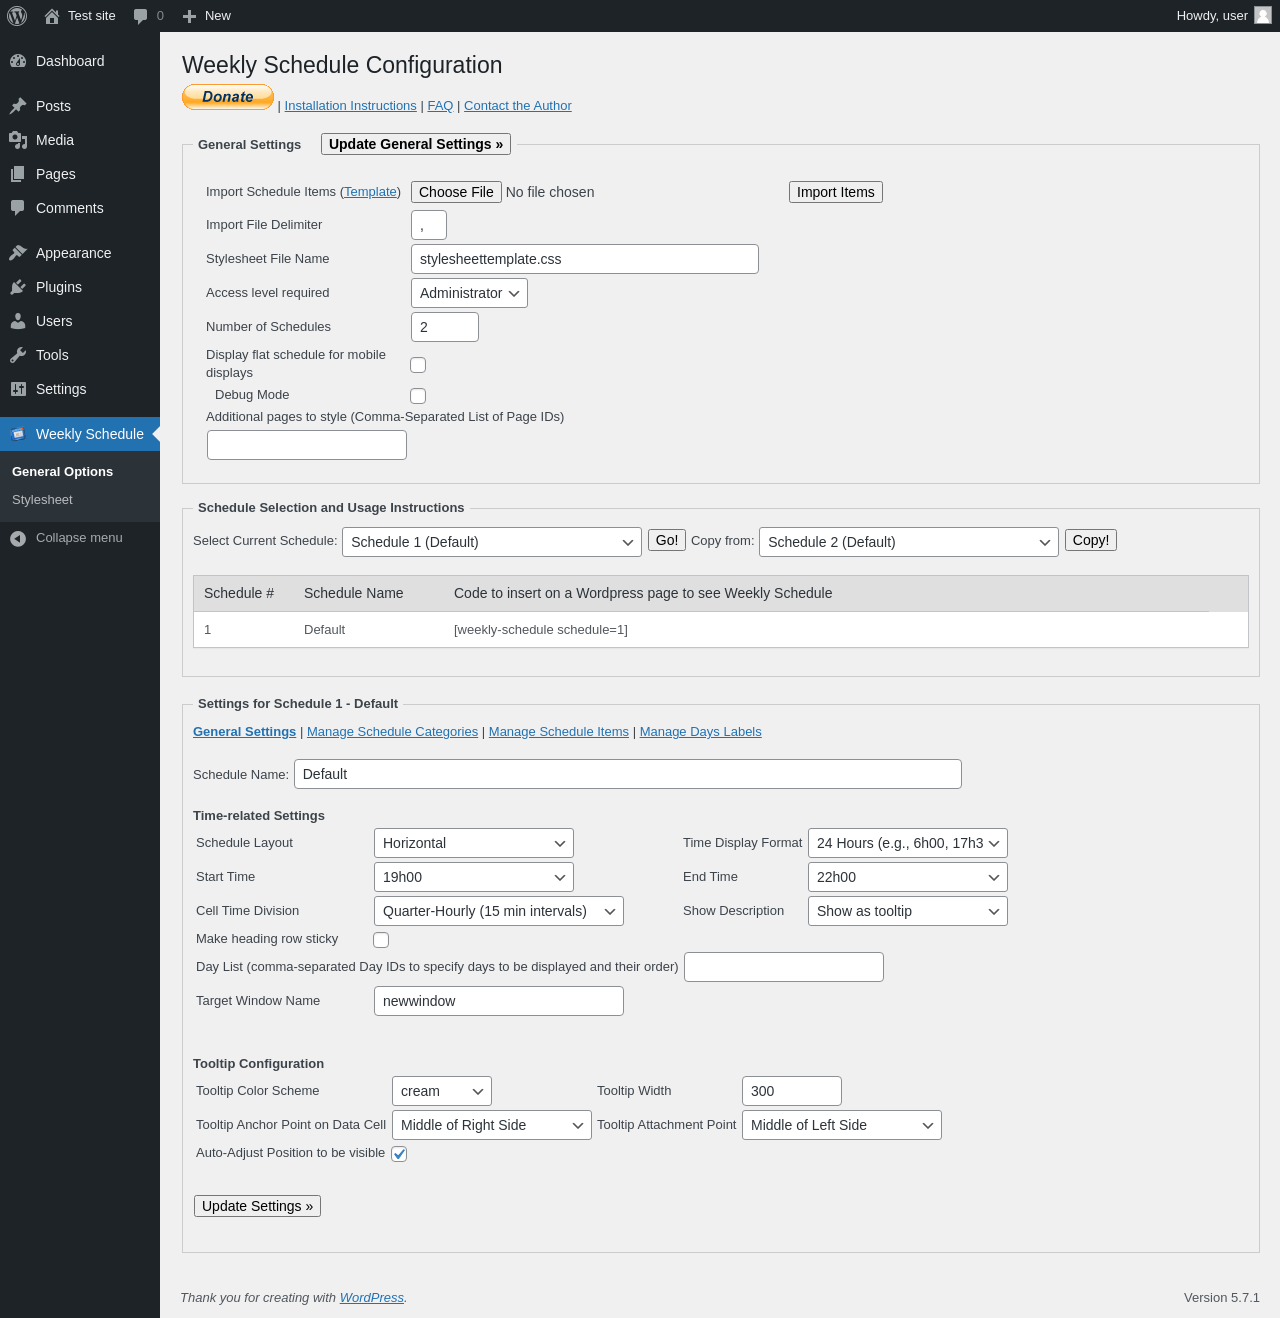Enable flat schedule for mobile displays checkbox
This screenshot has width=1280, height=1318.
[x=418, y=365]
